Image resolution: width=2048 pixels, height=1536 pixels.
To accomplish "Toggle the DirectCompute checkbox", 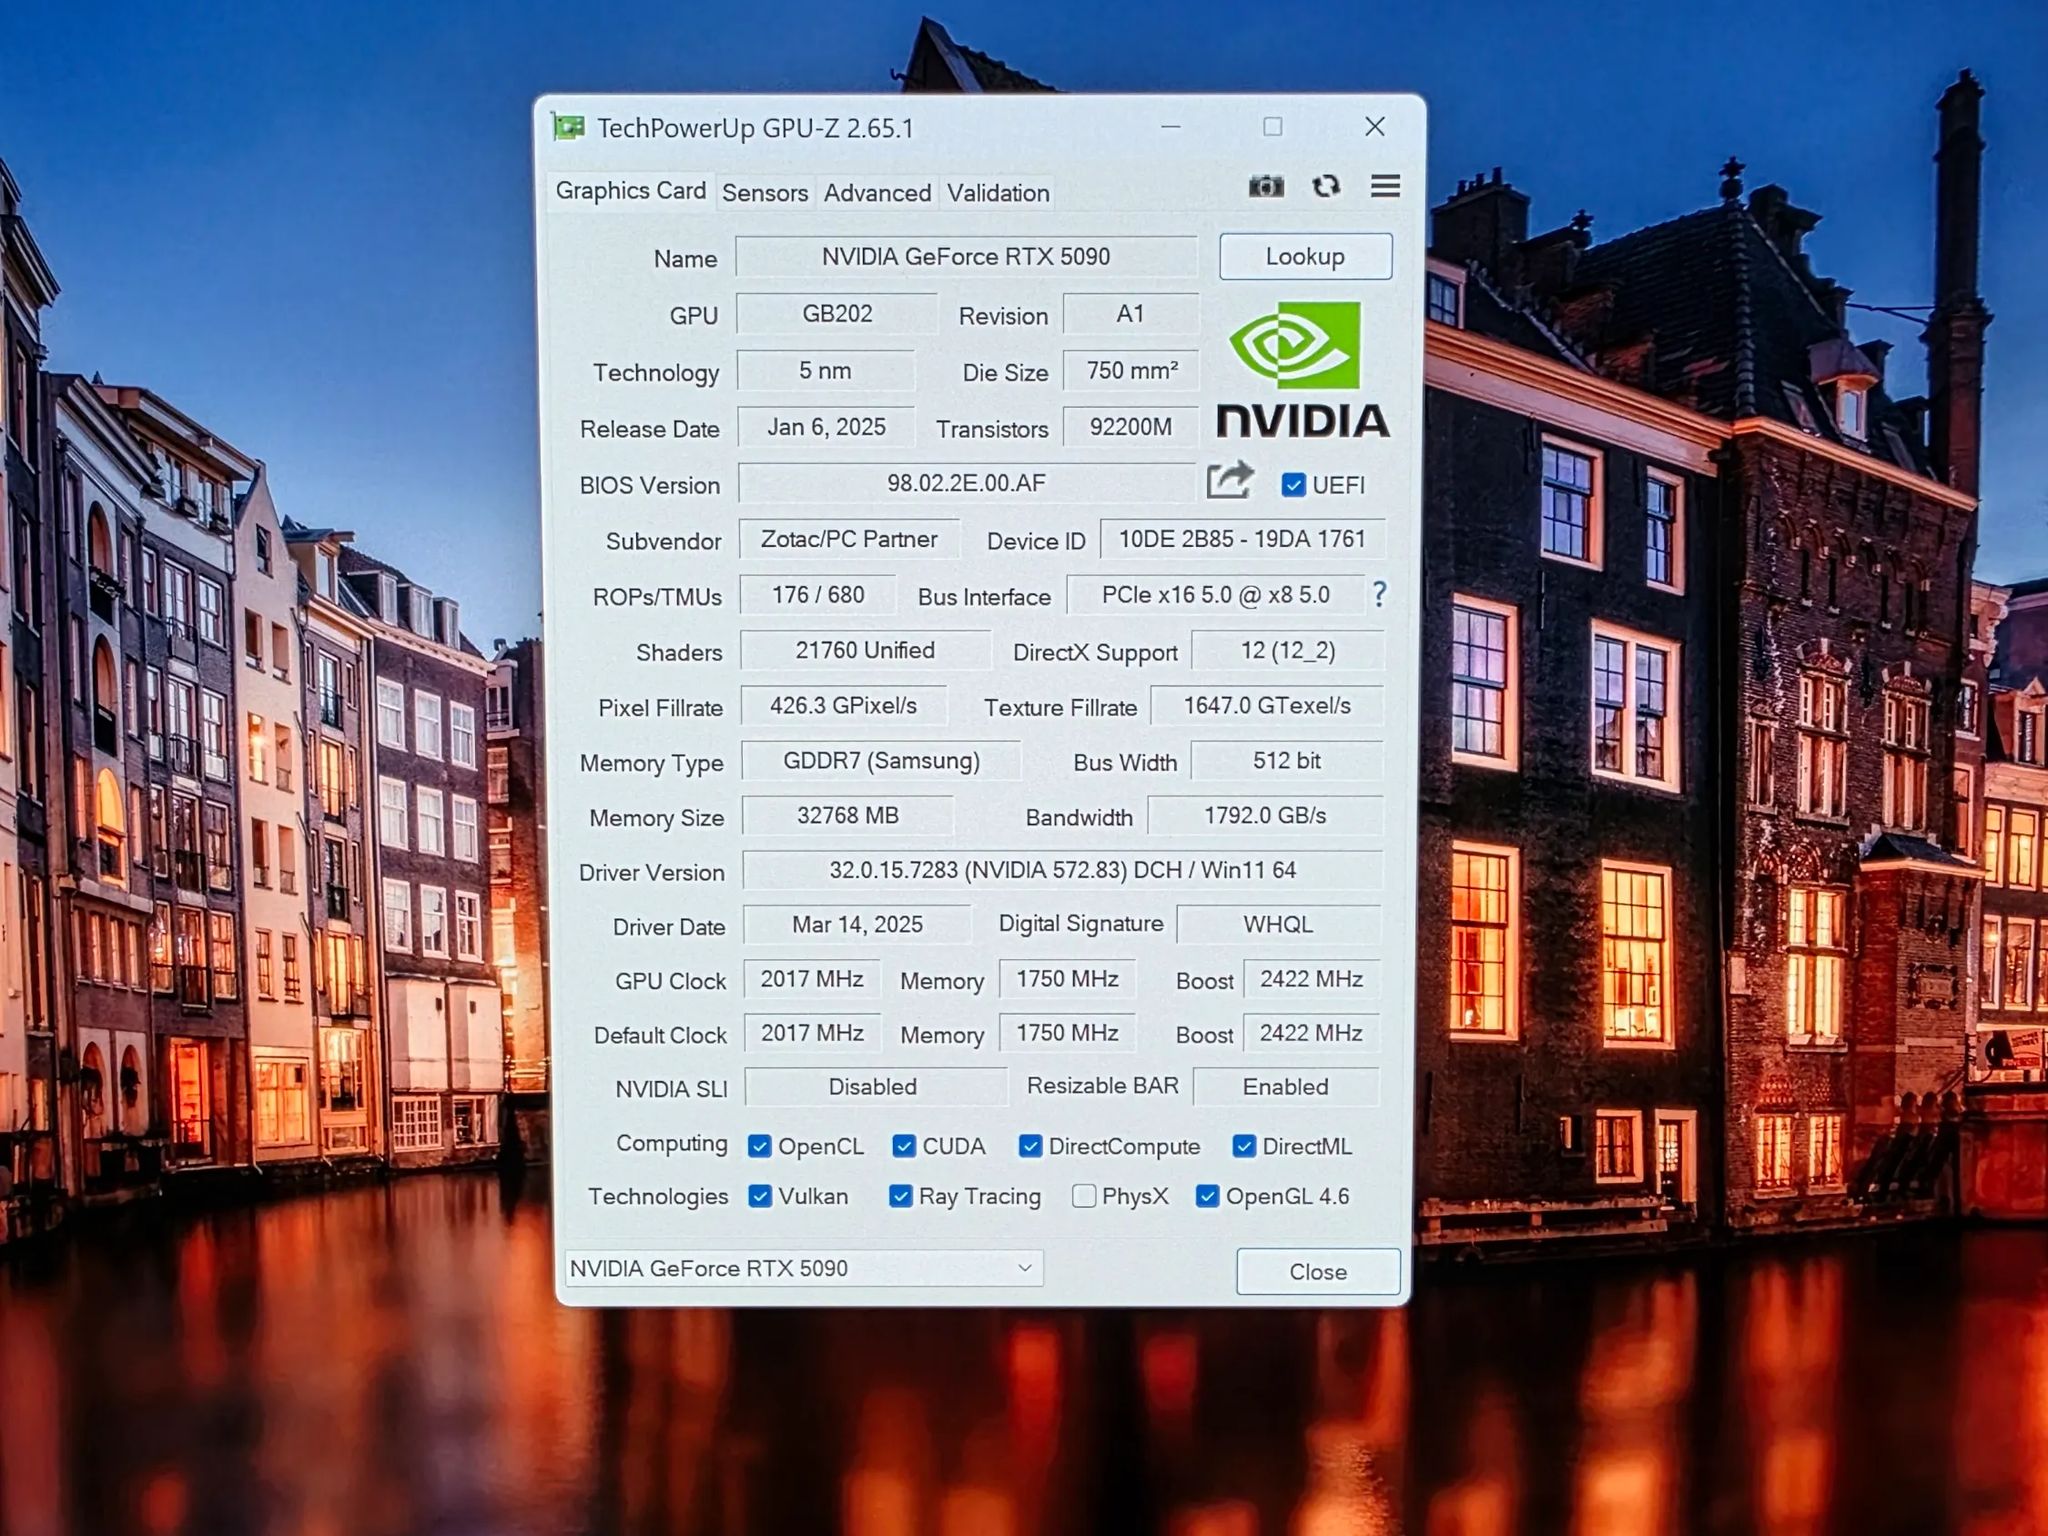I will point(1030,1146).
